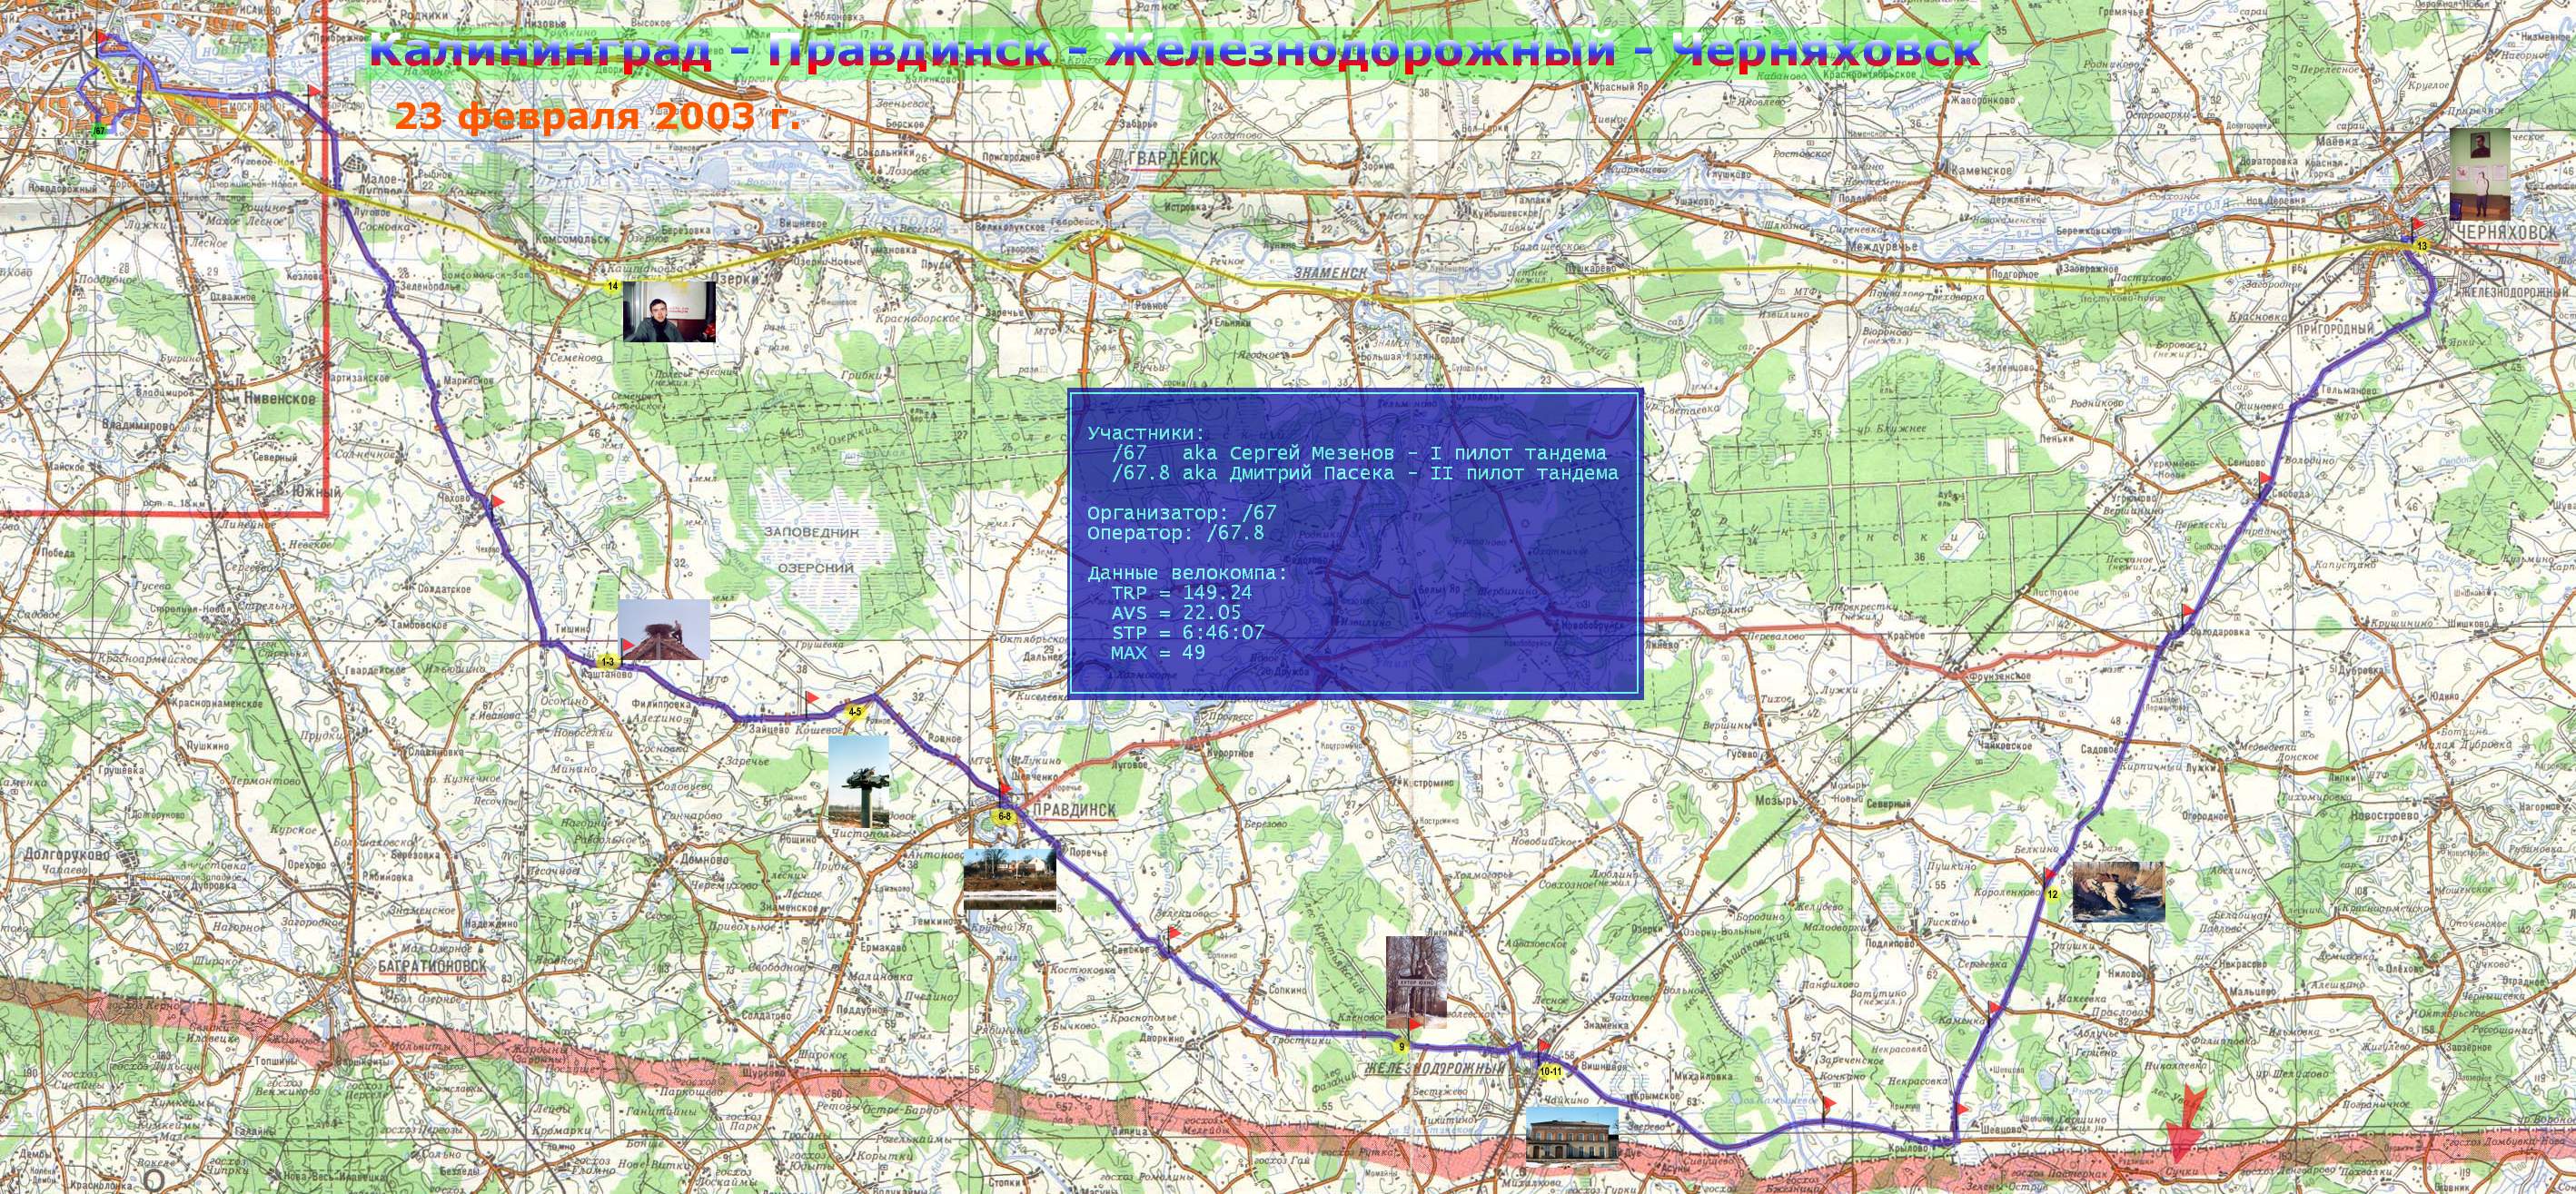Open the houses photo below Правдинск

tap(1010, 880)
